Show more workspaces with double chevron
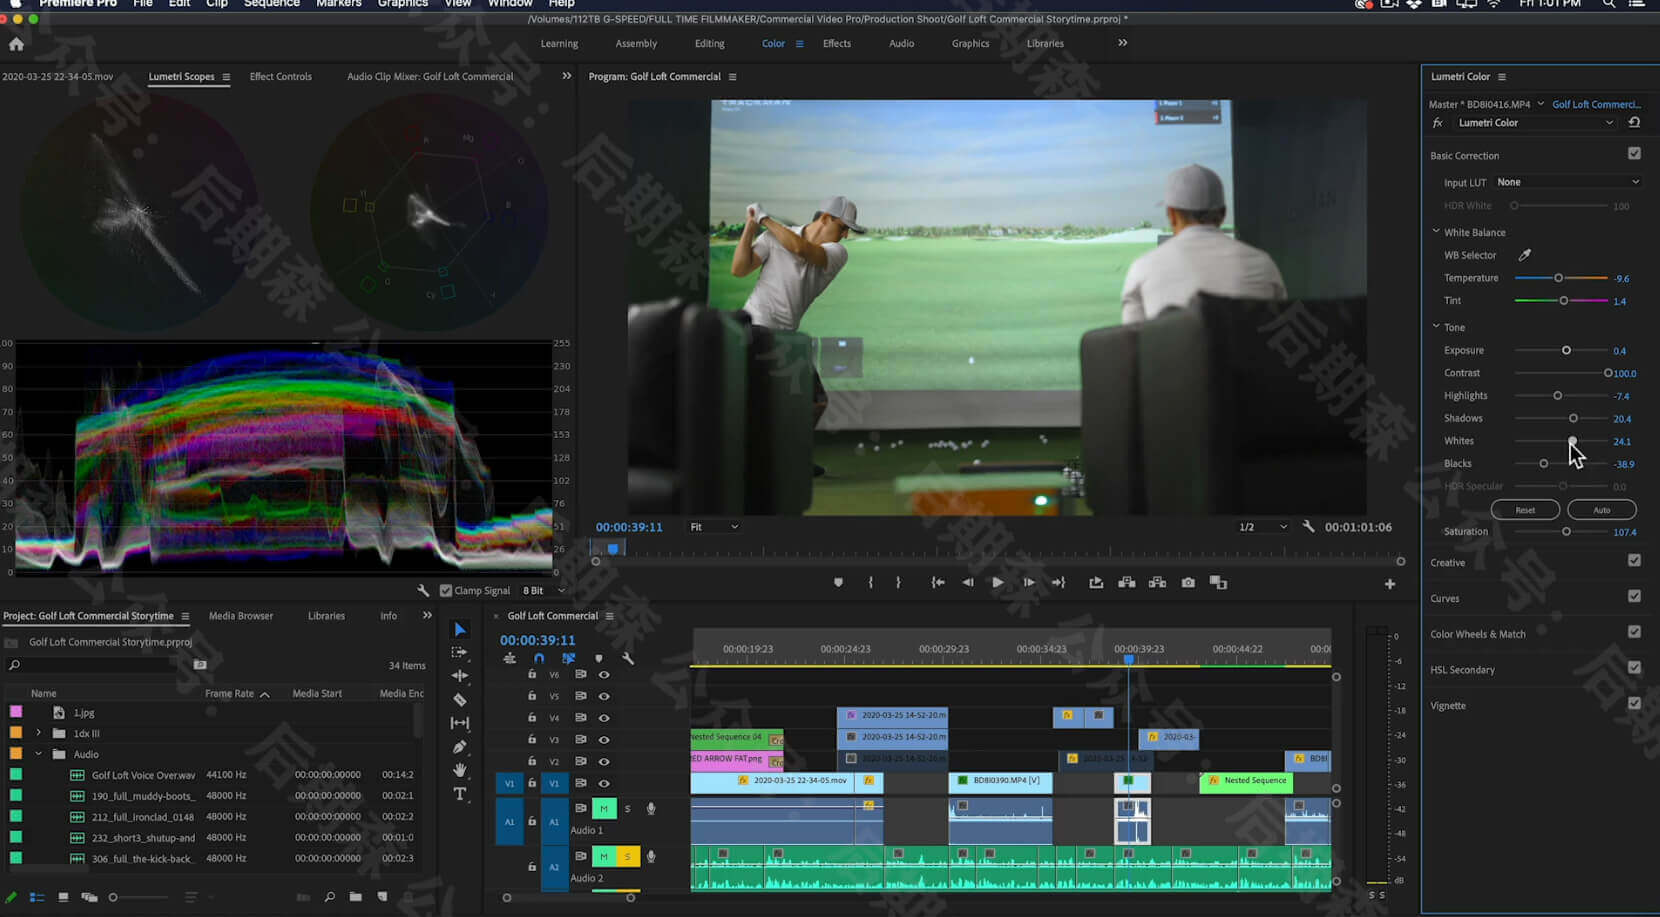The height and width of the screenshot is (917, 1660). pyautogui.click(x=1122, y=43)
